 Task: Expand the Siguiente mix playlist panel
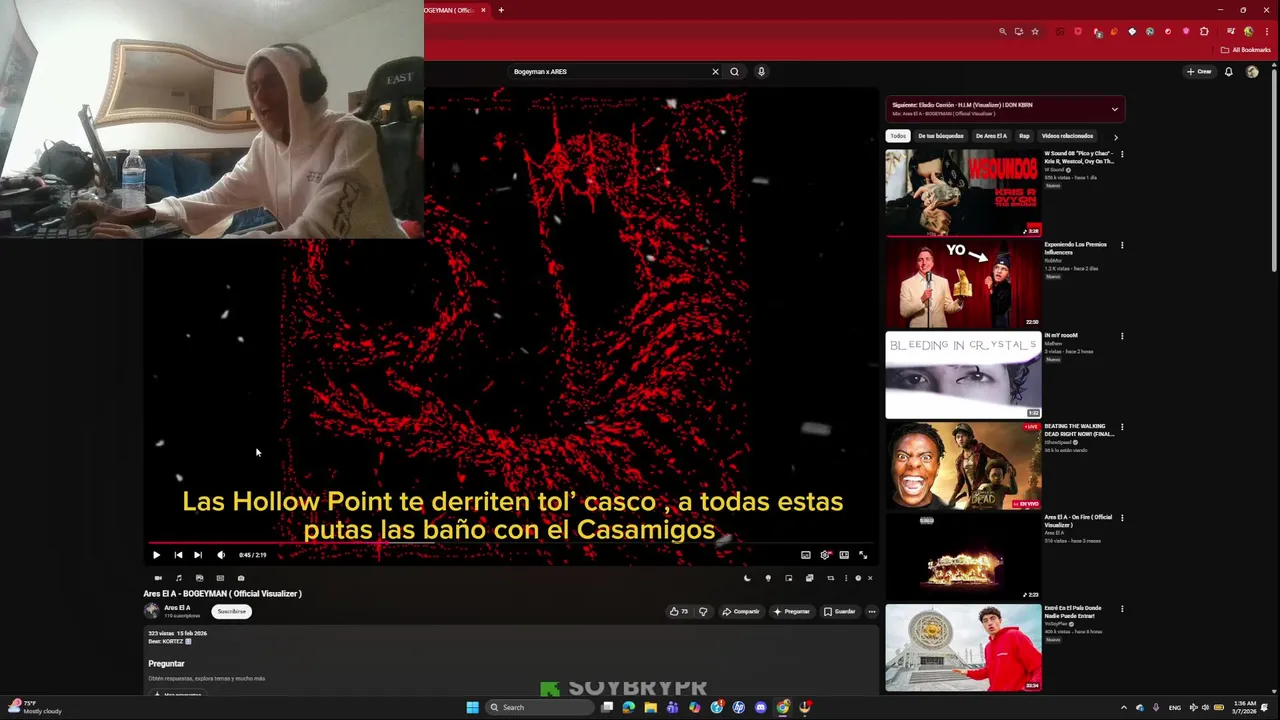(x=1115, y=109)
